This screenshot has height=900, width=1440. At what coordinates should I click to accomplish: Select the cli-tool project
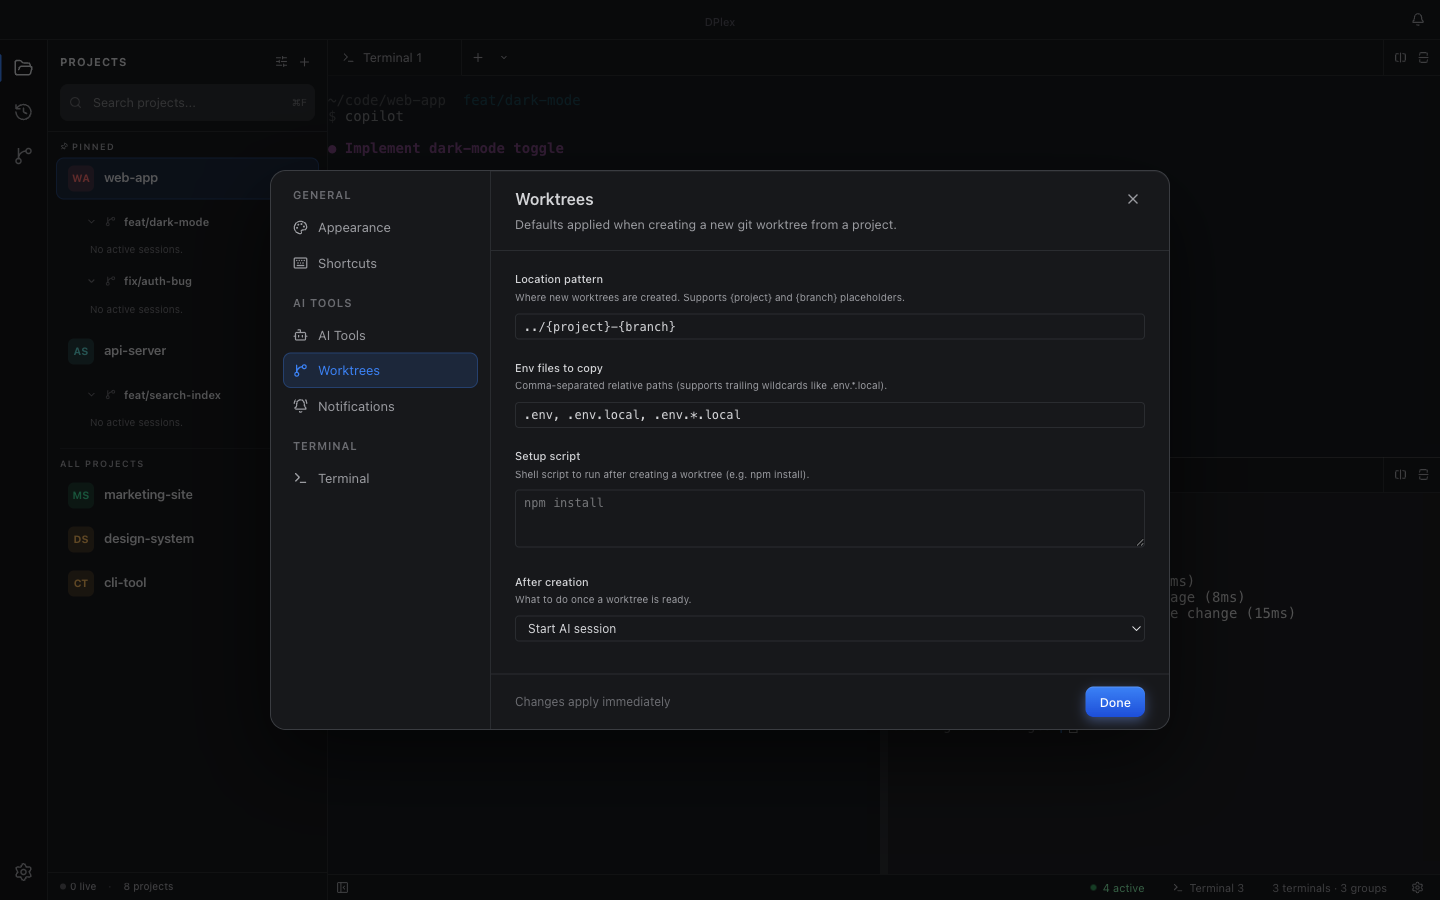[187, 583]
